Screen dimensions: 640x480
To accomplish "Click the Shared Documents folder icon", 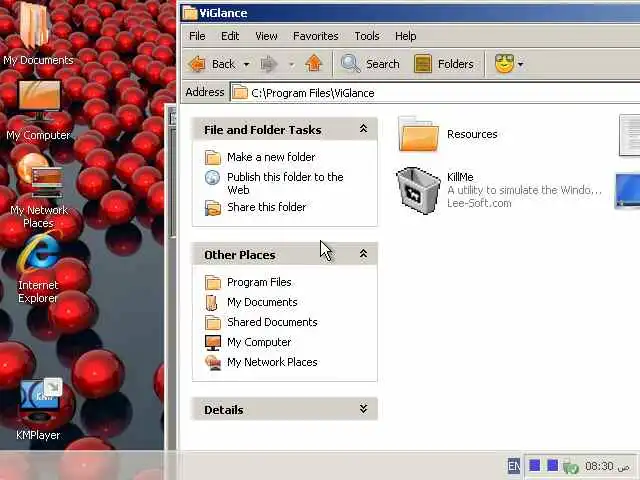I will point(213,322).
